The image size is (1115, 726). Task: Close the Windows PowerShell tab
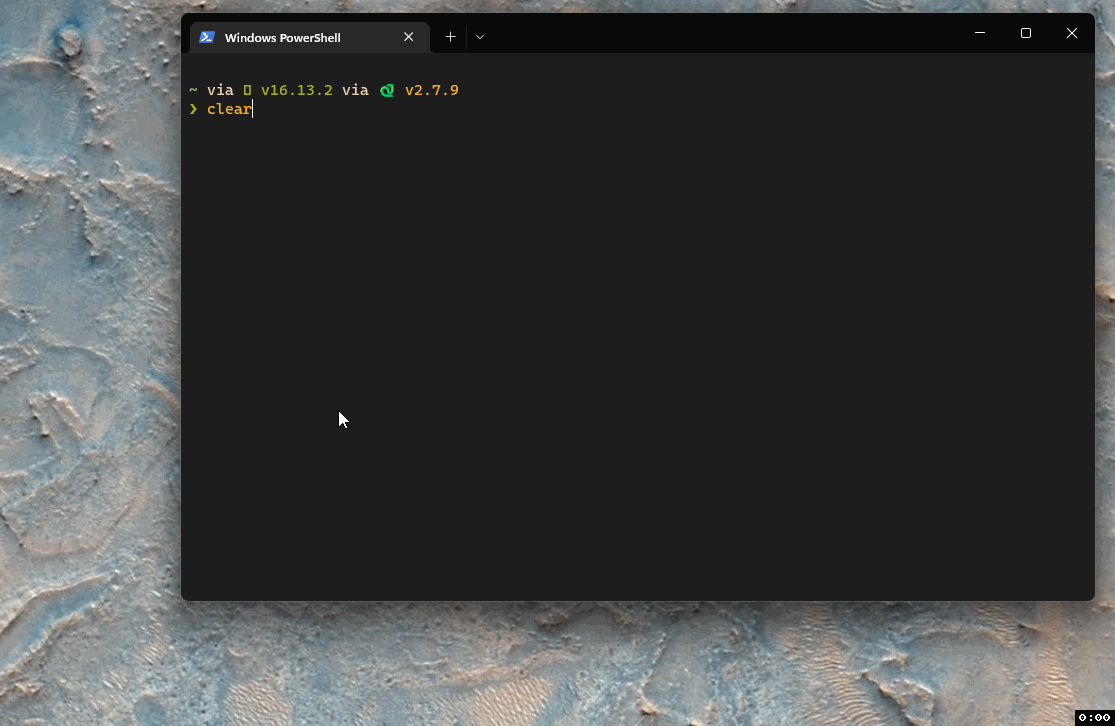click(x=408, y=37)
